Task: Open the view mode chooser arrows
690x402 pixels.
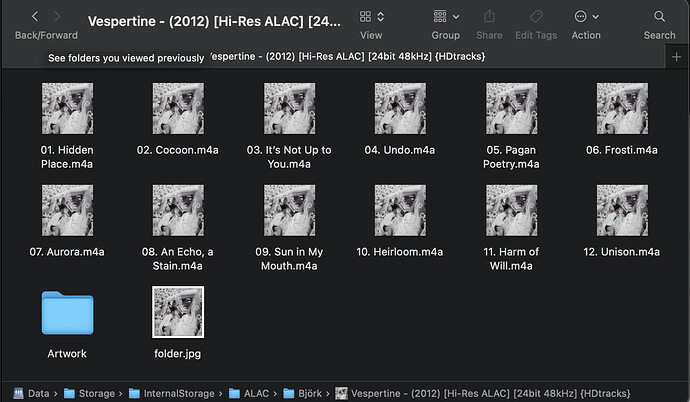Action: (381, 17)
